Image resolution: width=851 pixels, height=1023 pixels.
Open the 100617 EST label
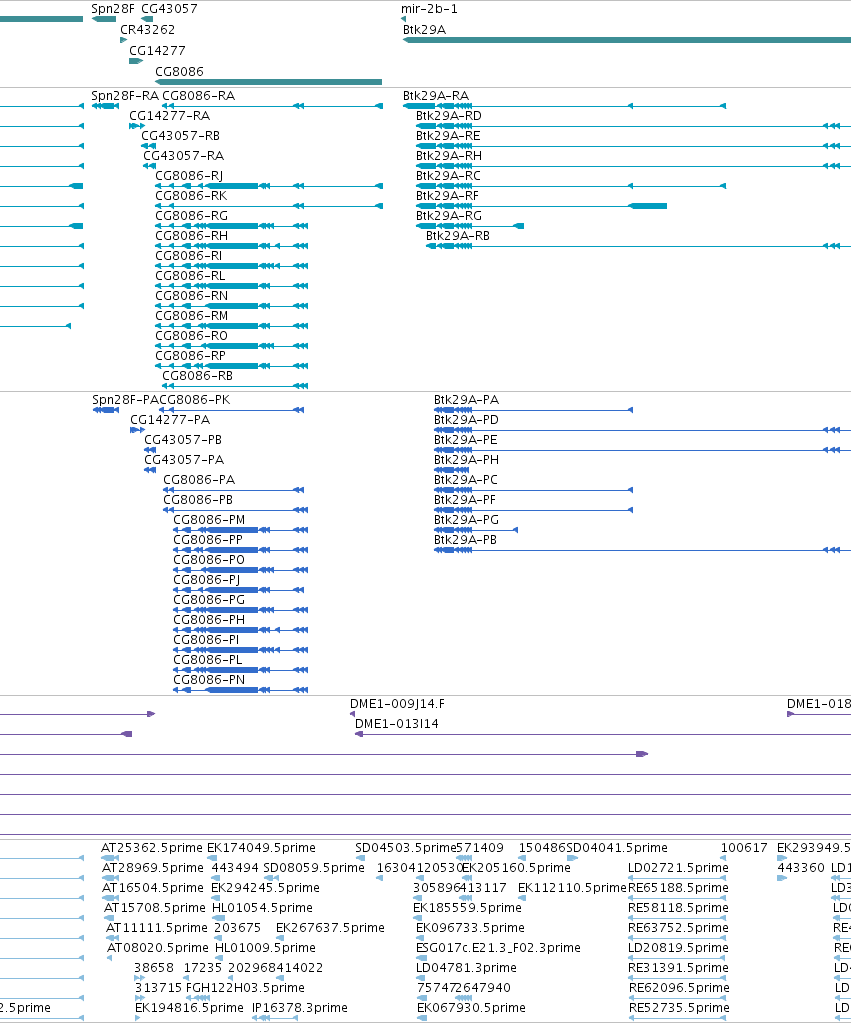click(744, 847)
